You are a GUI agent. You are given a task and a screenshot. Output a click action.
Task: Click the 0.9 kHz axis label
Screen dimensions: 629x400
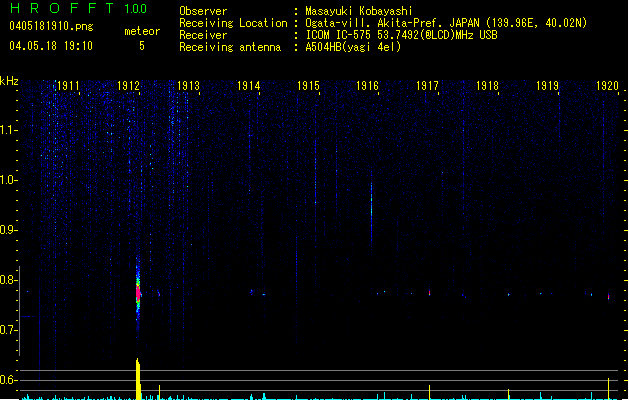tap(8, 230)
